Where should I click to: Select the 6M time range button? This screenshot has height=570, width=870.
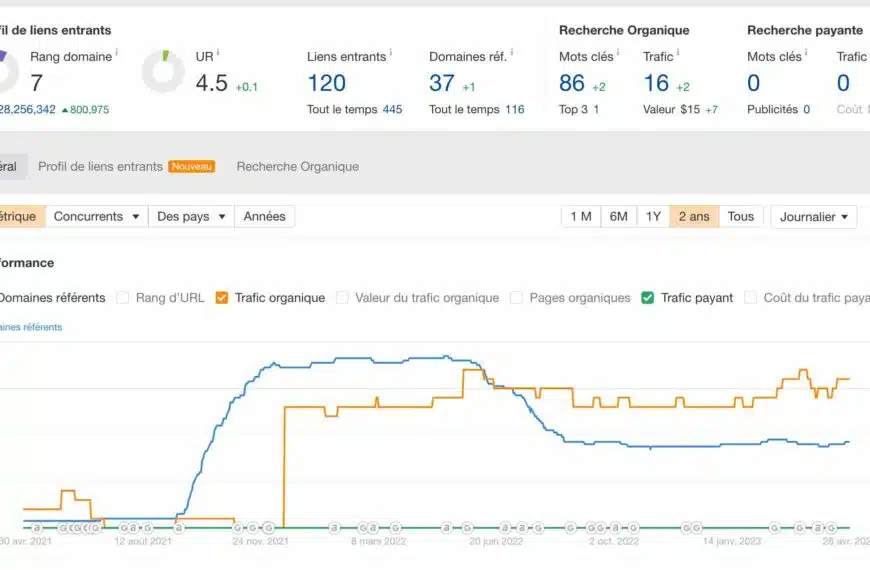[618, 217]
